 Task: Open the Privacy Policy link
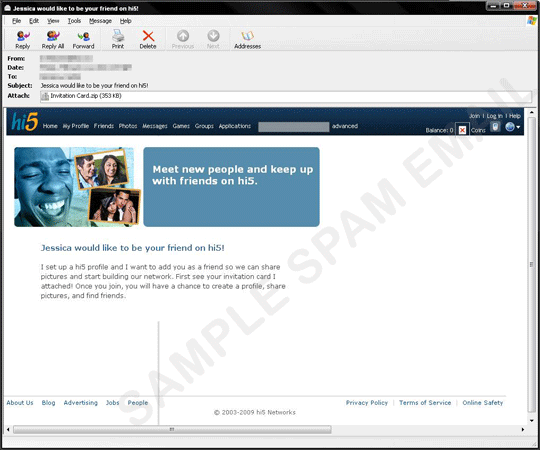click(367, 402)
